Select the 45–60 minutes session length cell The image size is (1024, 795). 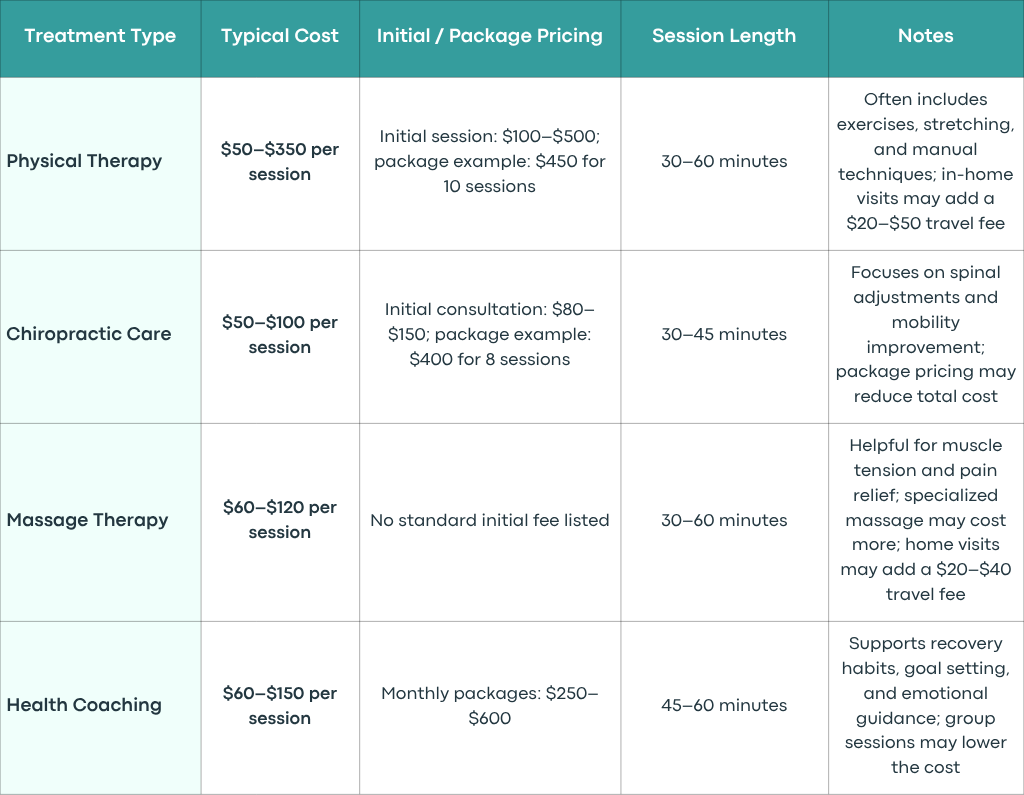[724, 708]
